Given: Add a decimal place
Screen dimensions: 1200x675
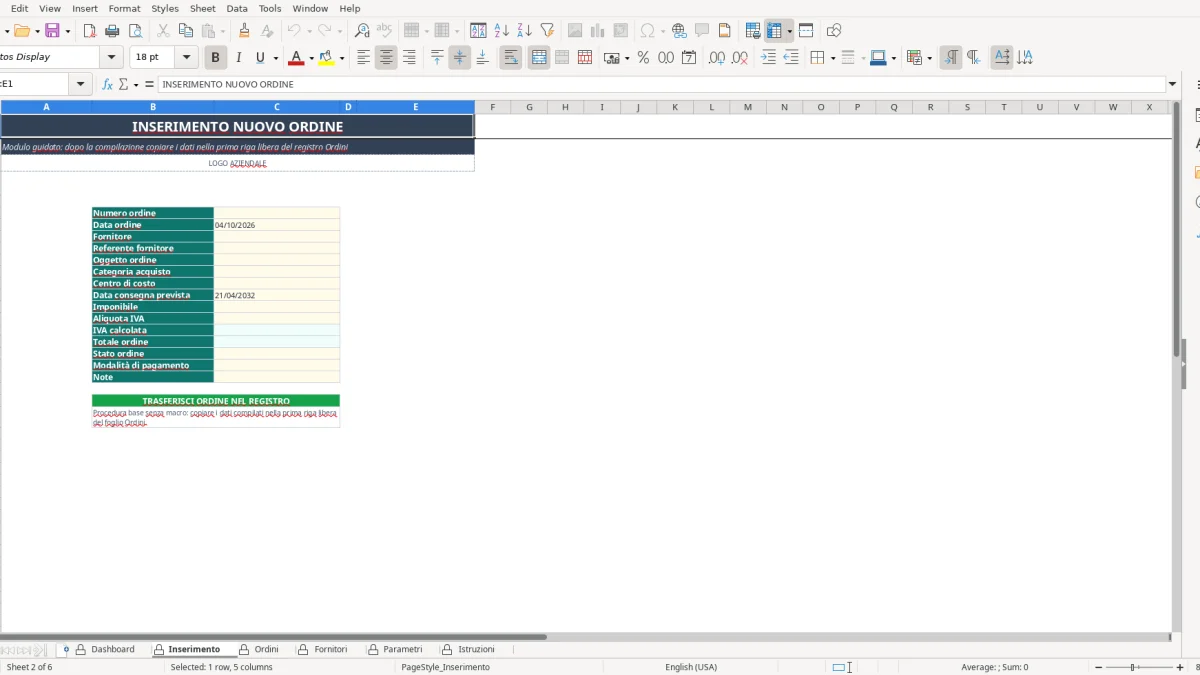Looking at the screenshot, I should pyautogui.click(x=717, y=58).
